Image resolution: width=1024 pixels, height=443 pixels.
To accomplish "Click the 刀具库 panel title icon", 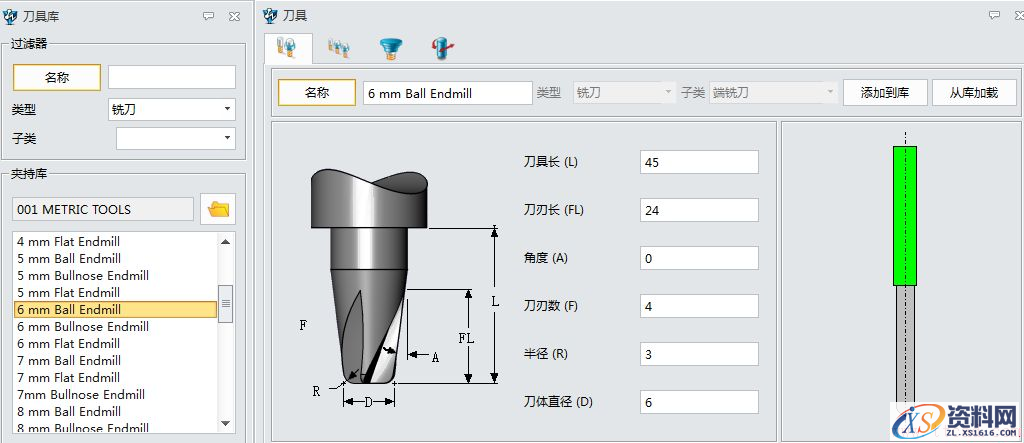I will (11, 16).
